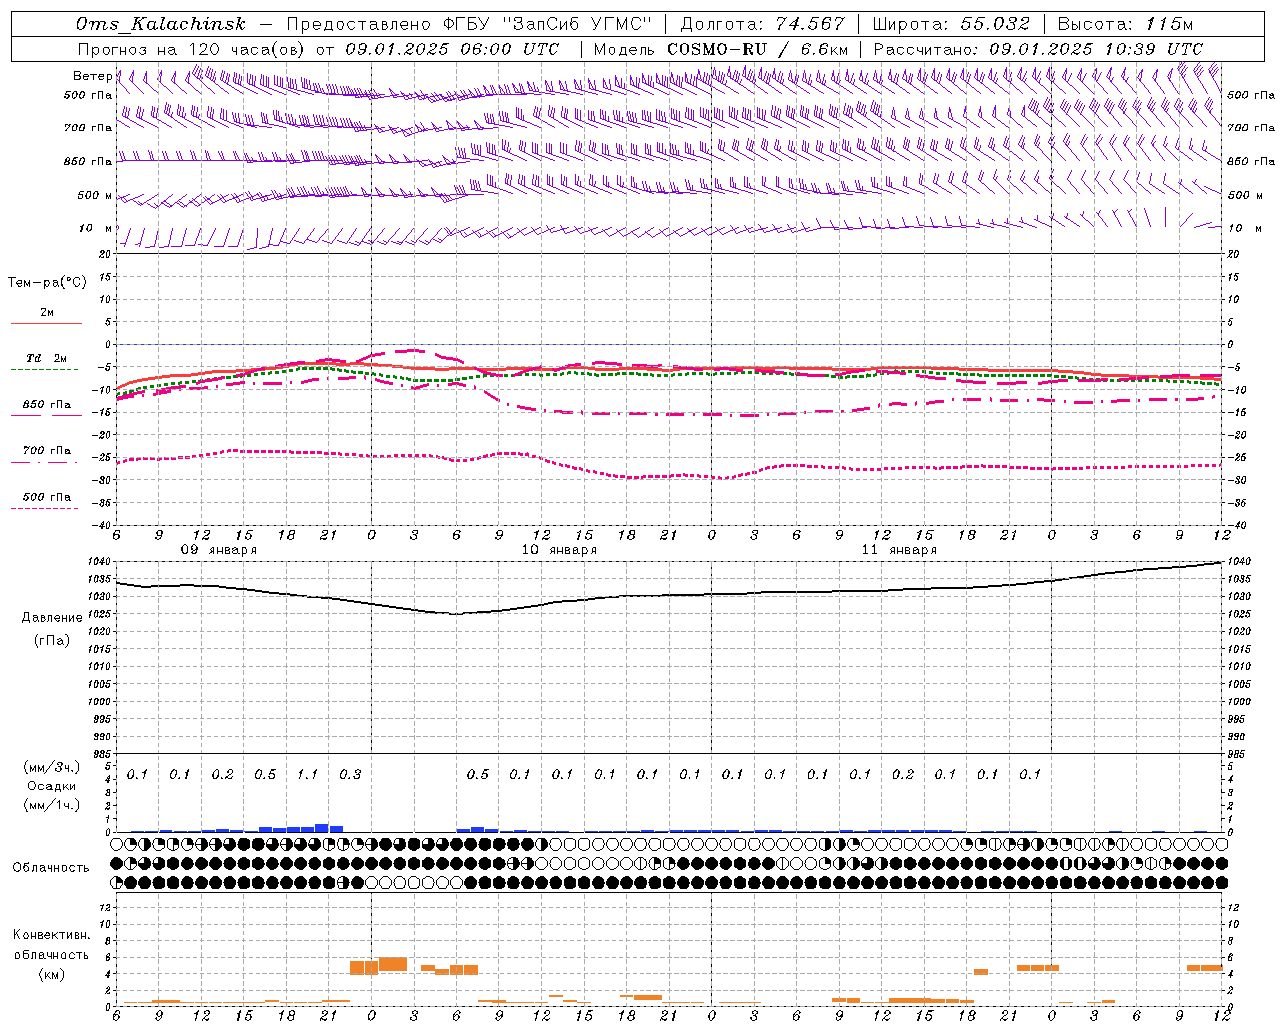Click the Давление pressure section label

click(x=52, y=618)
